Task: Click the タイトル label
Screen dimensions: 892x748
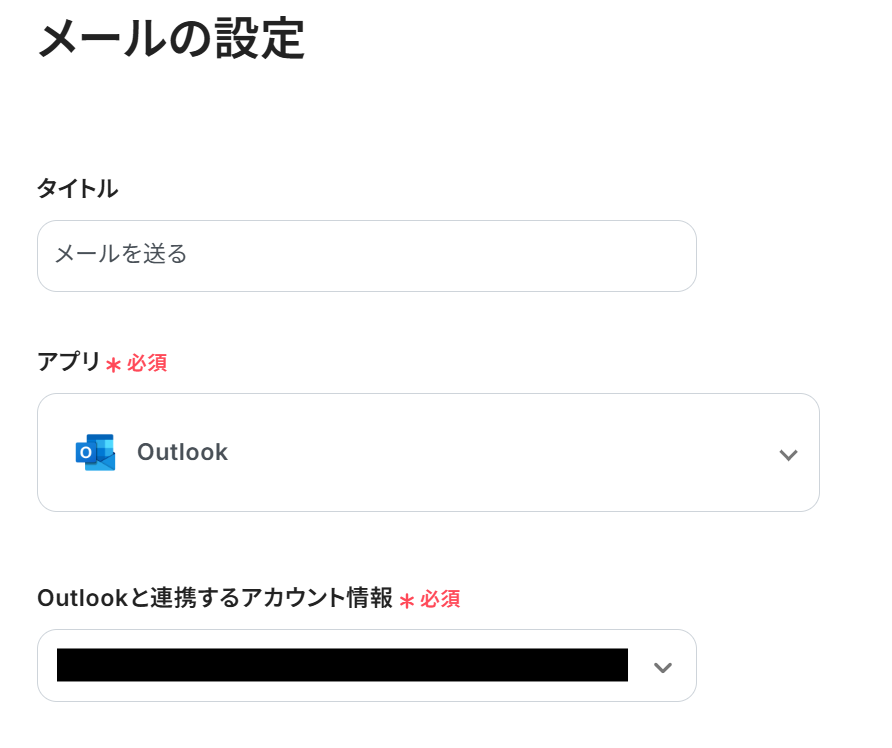Action: [77, 188]
